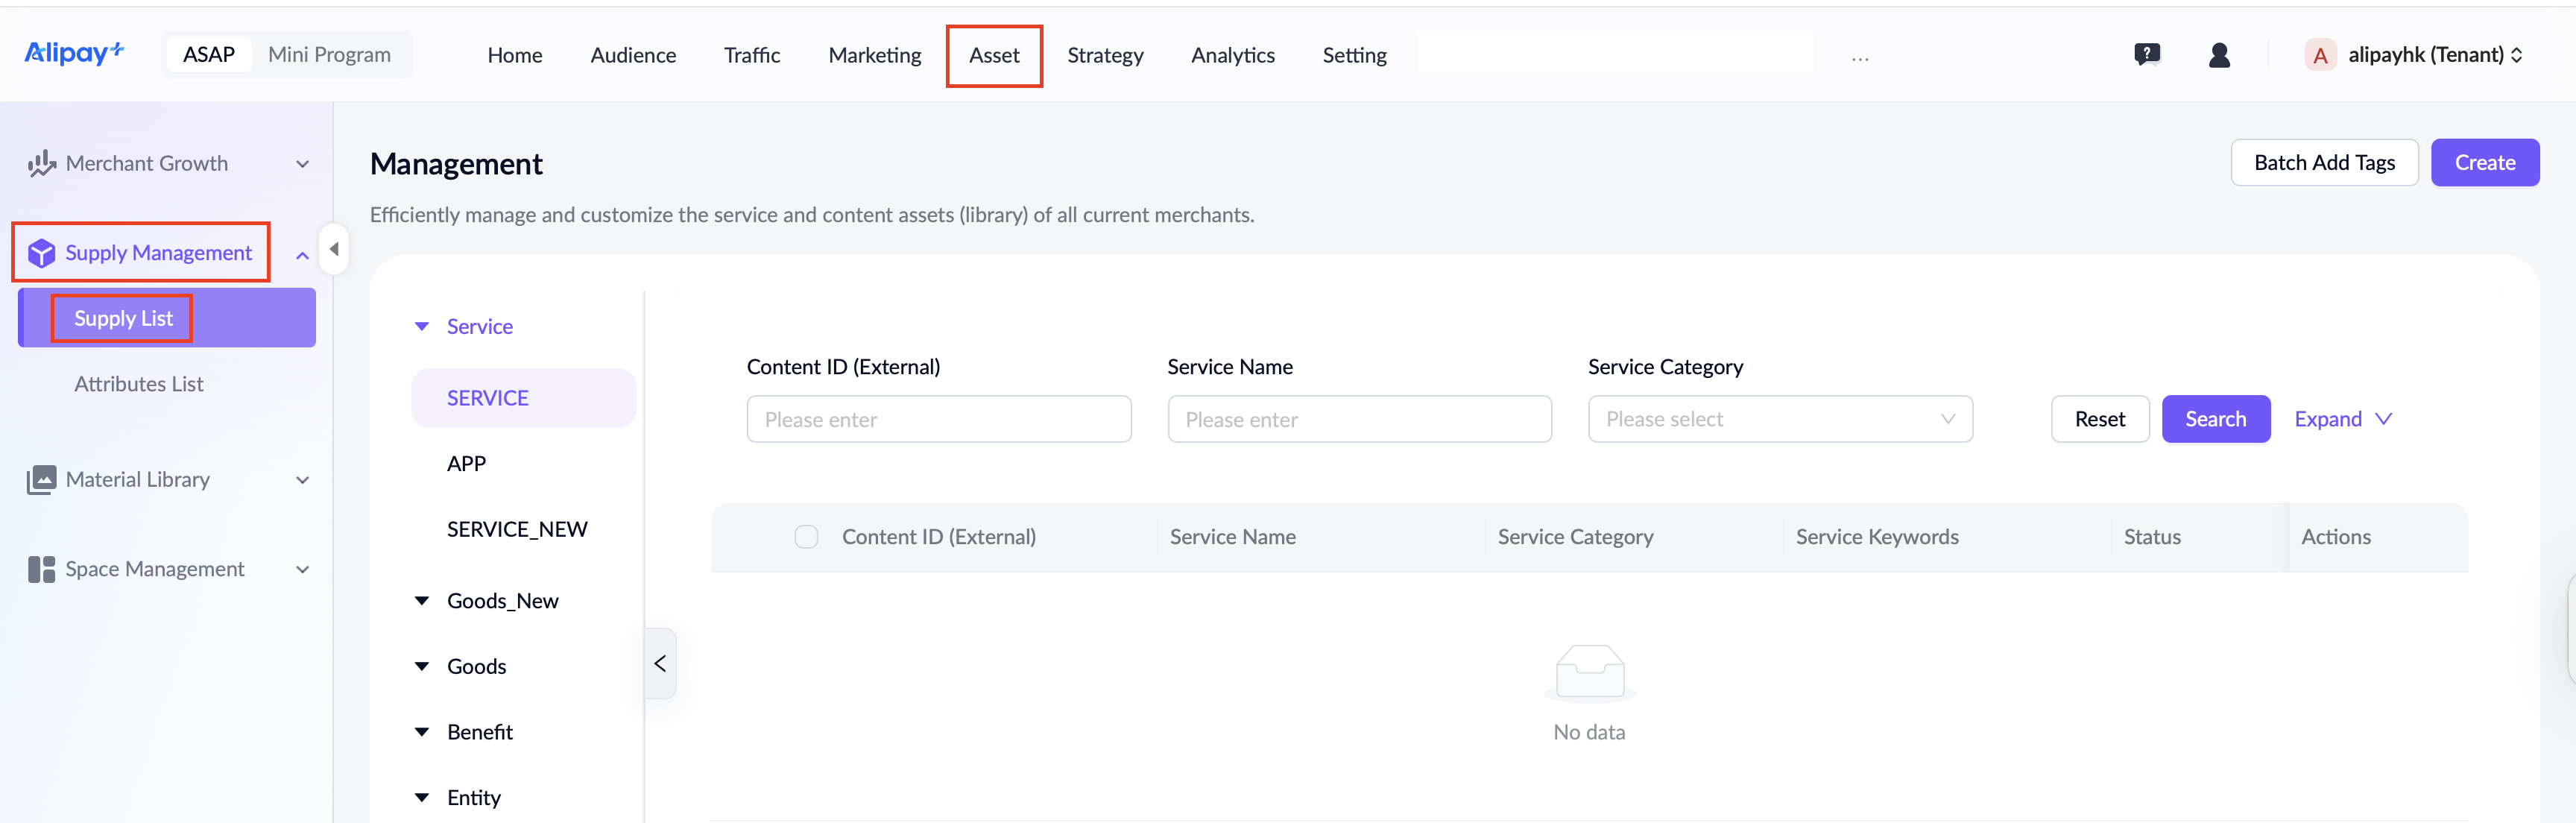Click the Space Management layout icon

(41, 569)
